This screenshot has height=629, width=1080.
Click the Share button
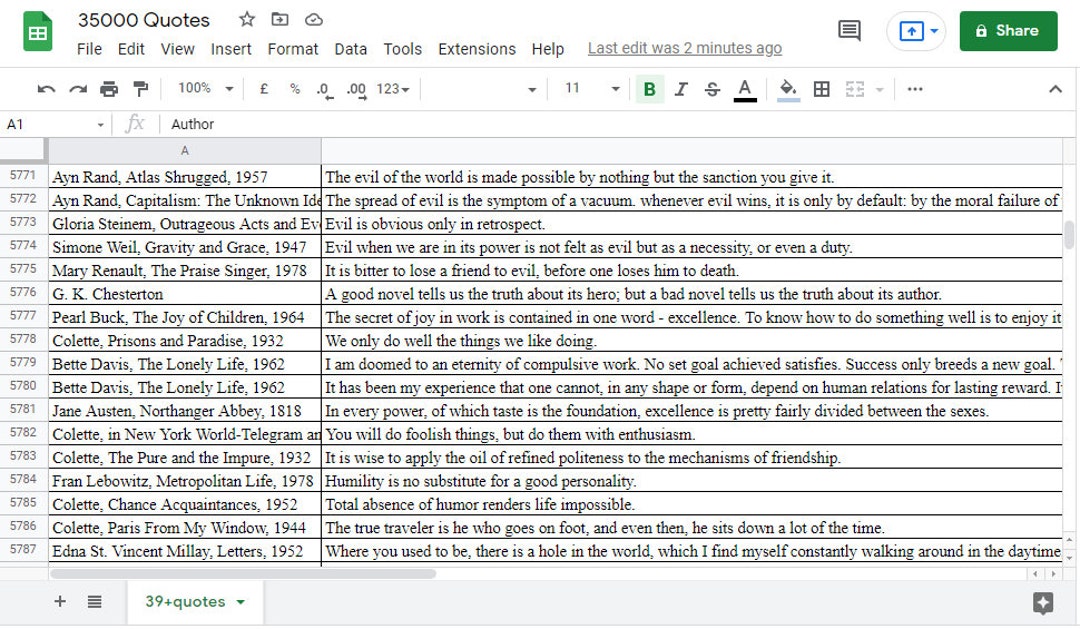click(x=1008, y=31)
